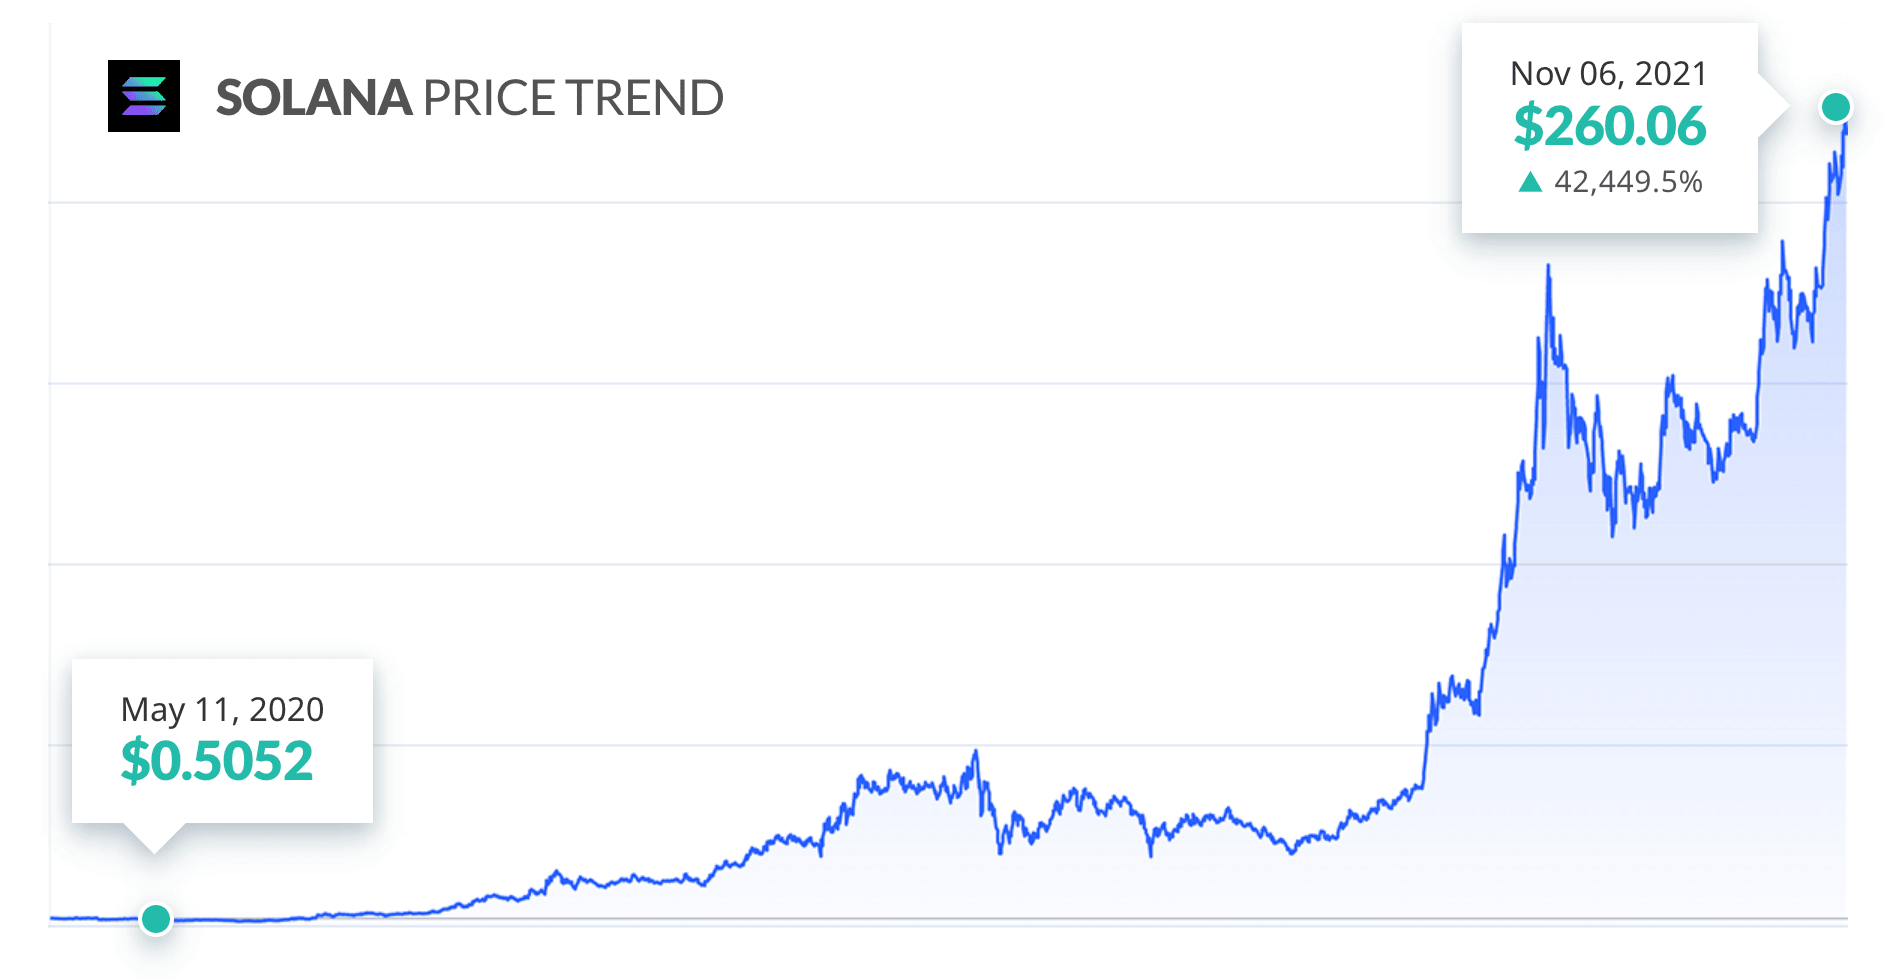Click the May 2020 tooltip card
Viewport: 1900px width, 980px height.
[x=222, y=741]
